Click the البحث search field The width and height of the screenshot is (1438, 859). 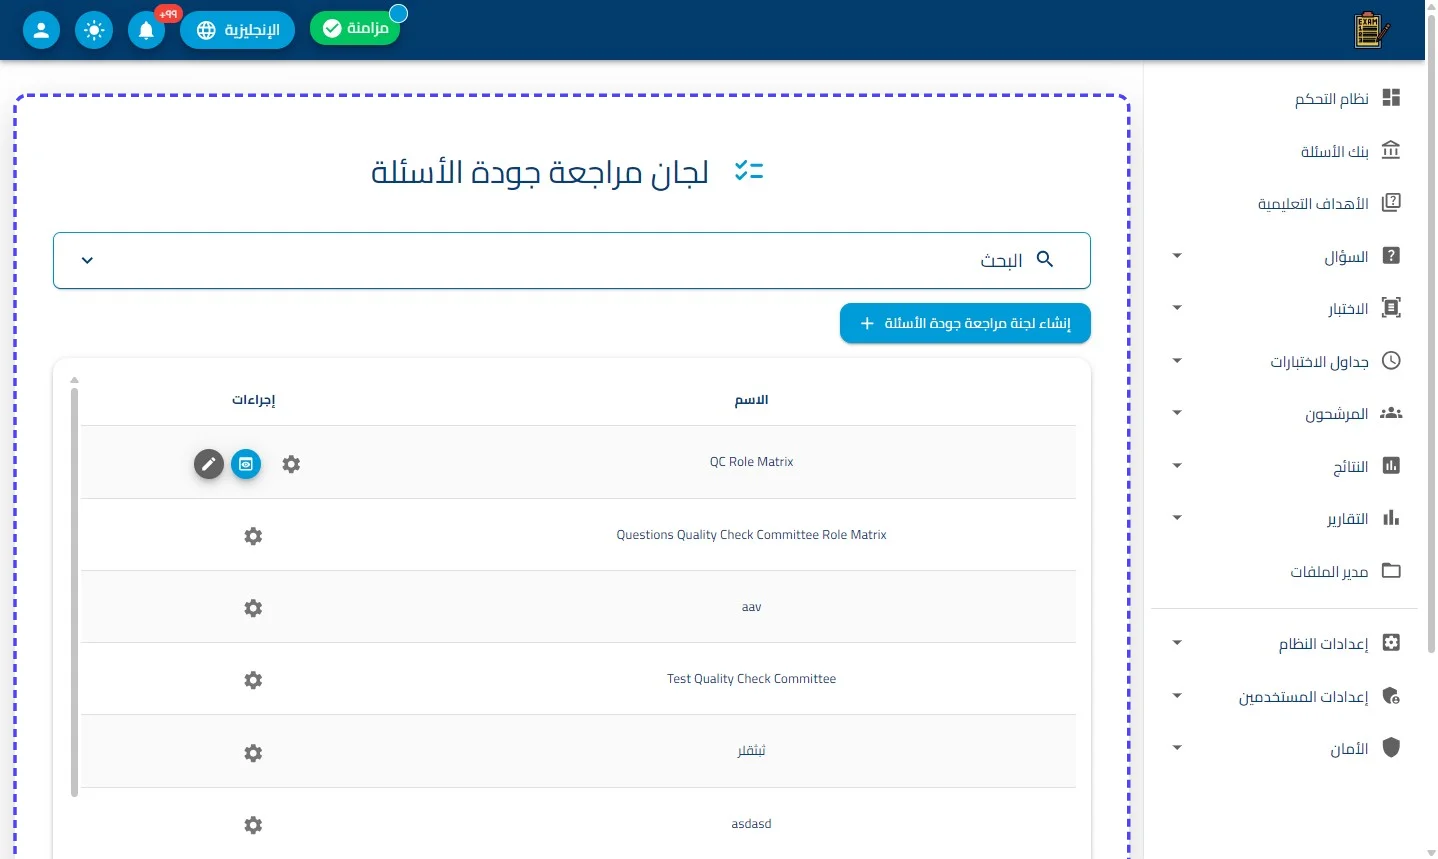pos(571,260)
